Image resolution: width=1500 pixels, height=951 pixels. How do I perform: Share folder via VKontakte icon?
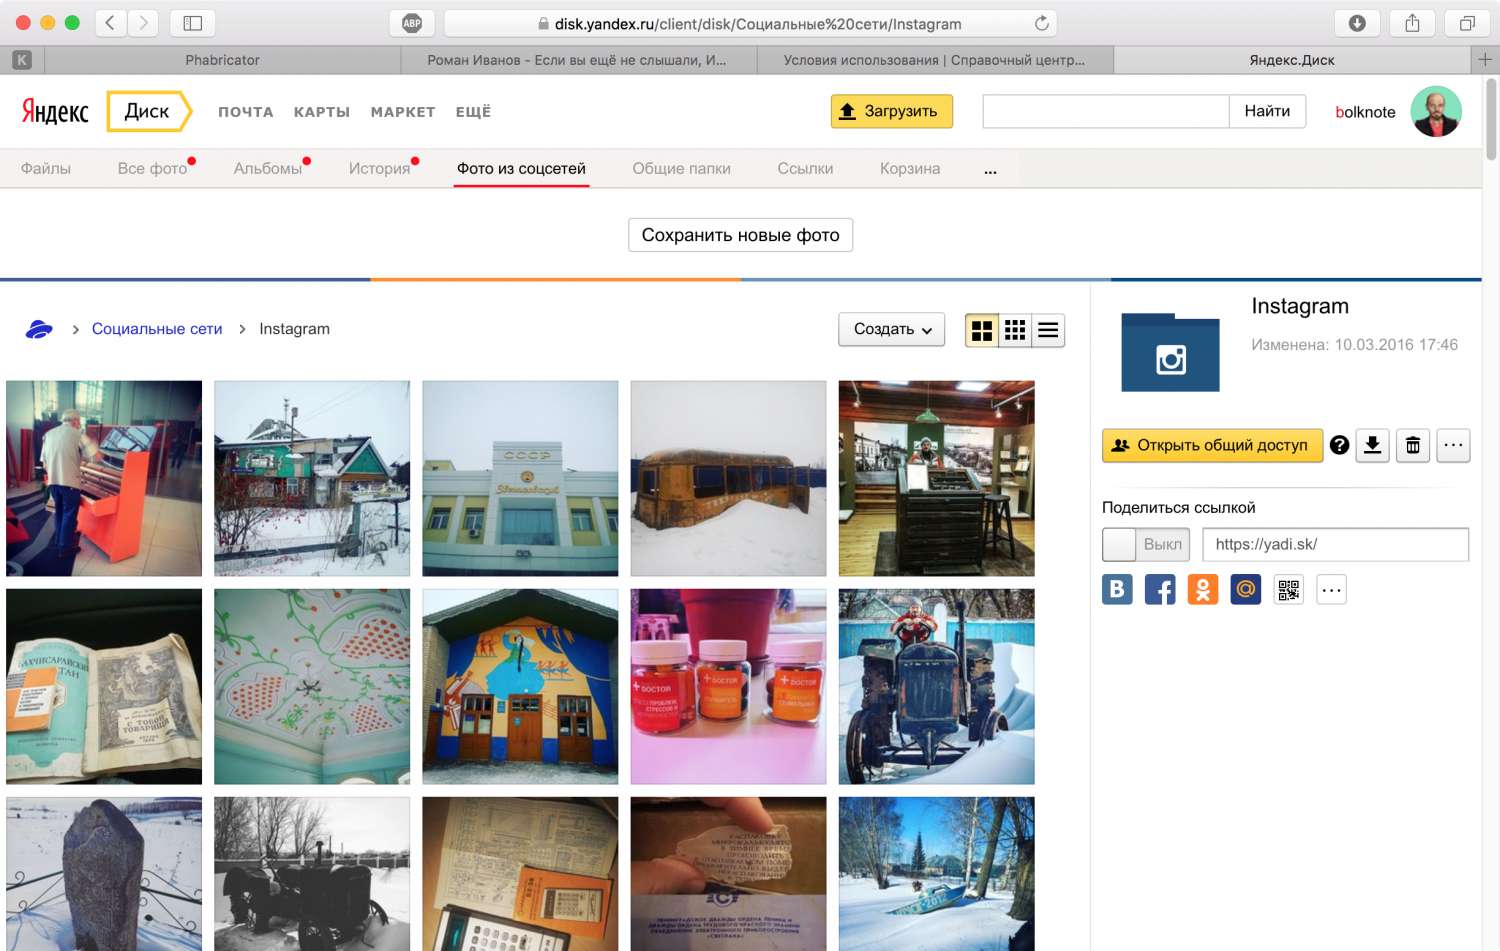(1117, 589)
